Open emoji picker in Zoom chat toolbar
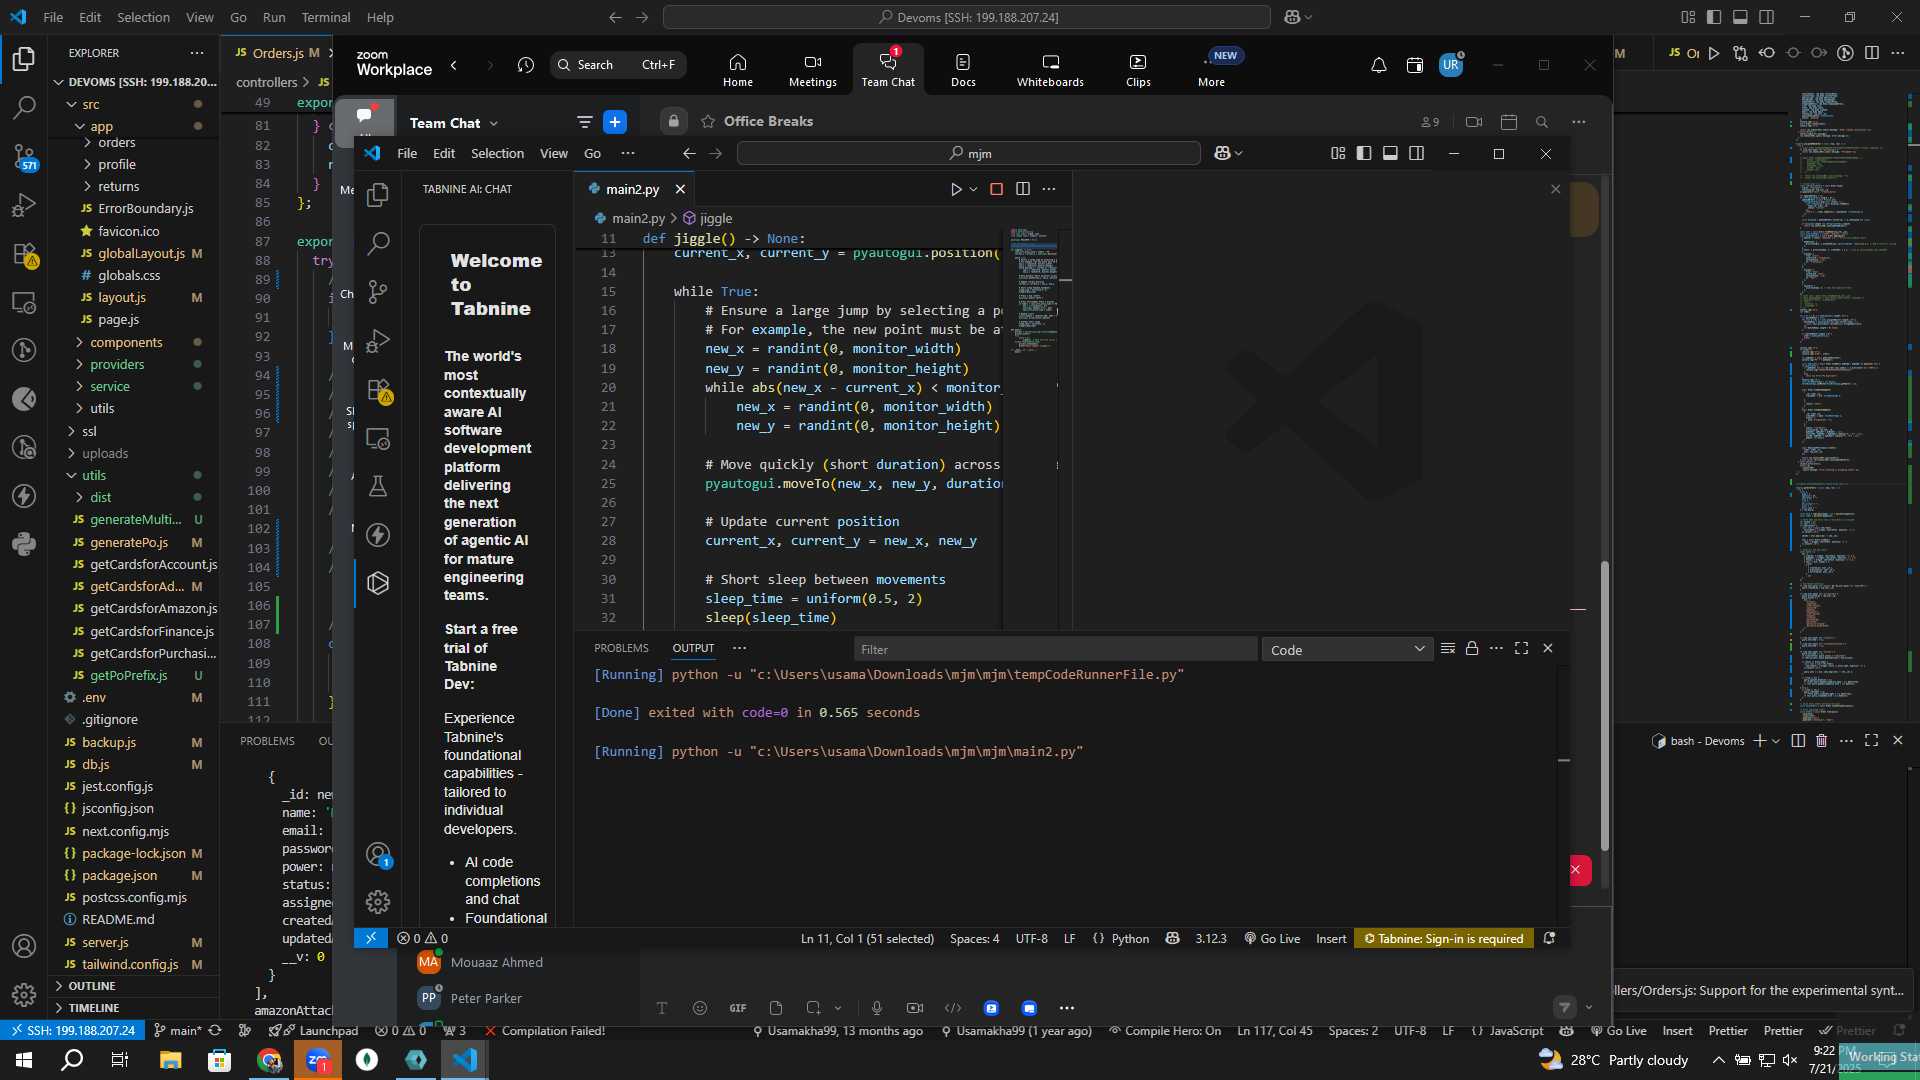Viewport: 1920px width, 1080px height. tap(700, 1008)
